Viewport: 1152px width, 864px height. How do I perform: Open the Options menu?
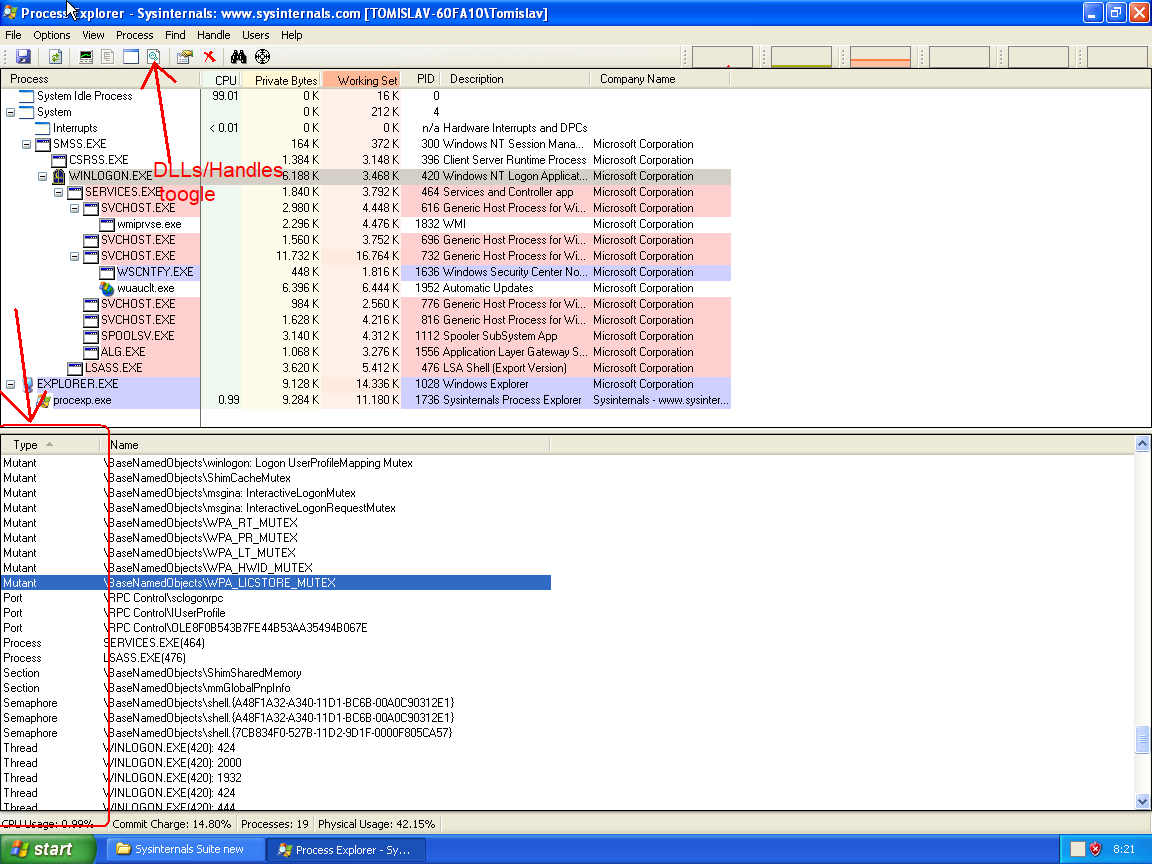[x=51, y=35]
